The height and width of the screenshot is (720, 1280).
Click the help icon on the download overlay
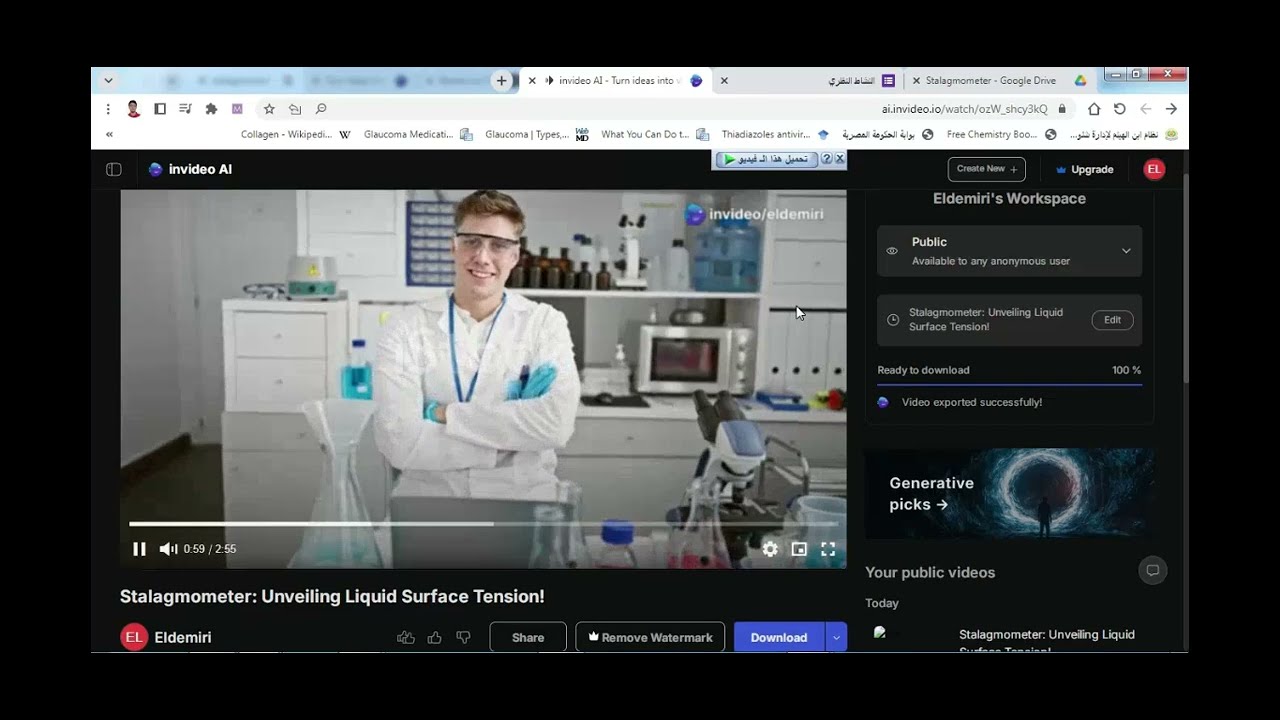point(826,159)
